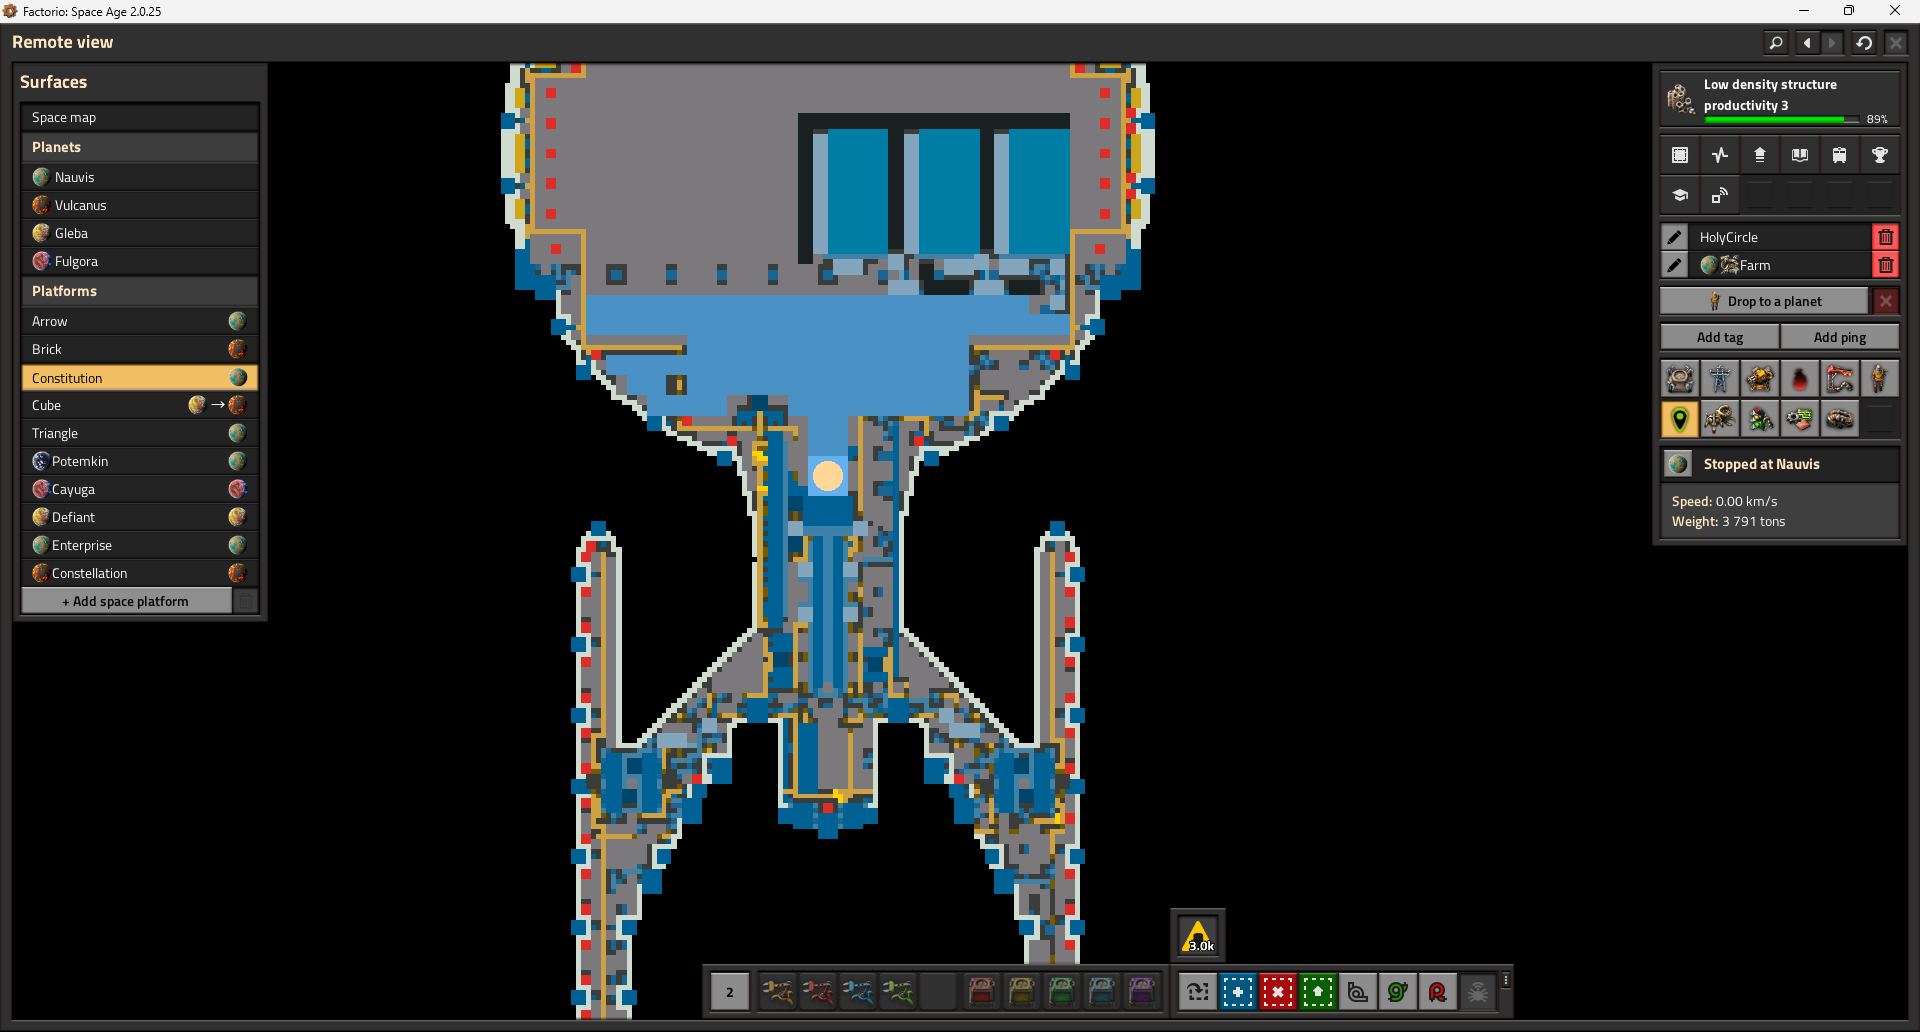Open the production statistics graph icon
Image resolution: width=1920 pixels, height=1032 pixels.
coord(1719,155)
